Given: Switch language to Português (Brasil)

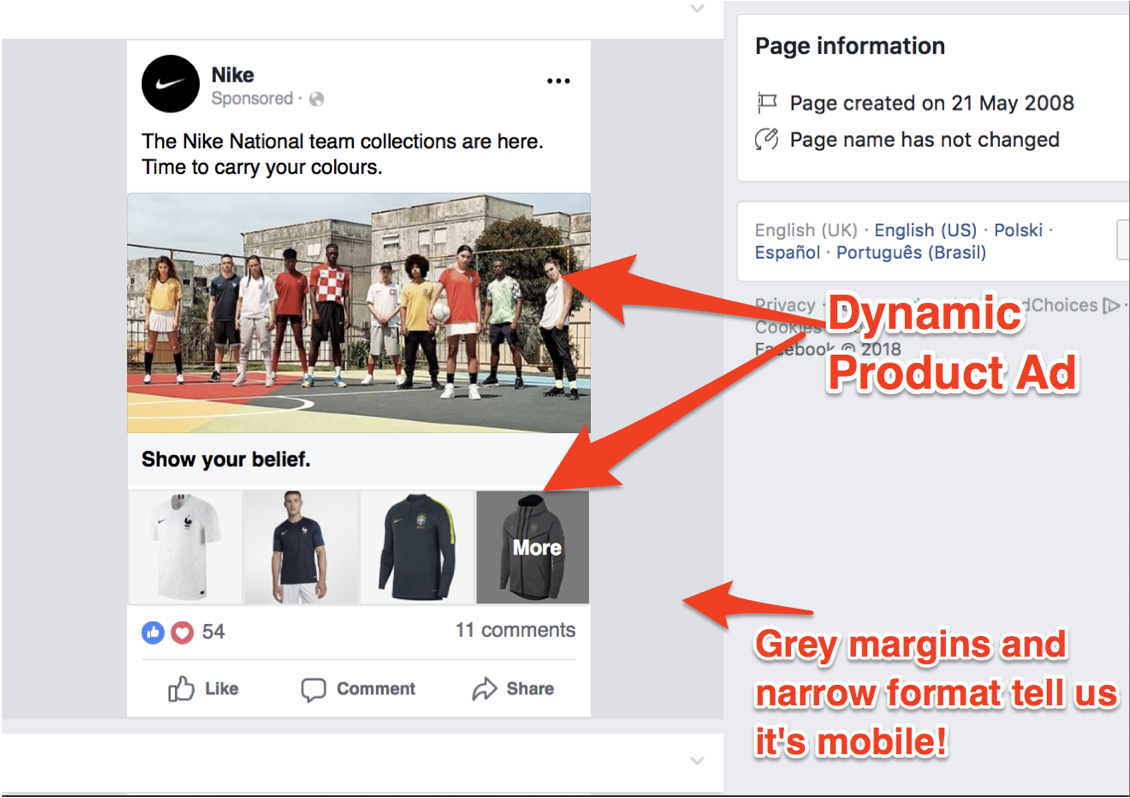Looking at the screenshot, I should coord(911,252).
